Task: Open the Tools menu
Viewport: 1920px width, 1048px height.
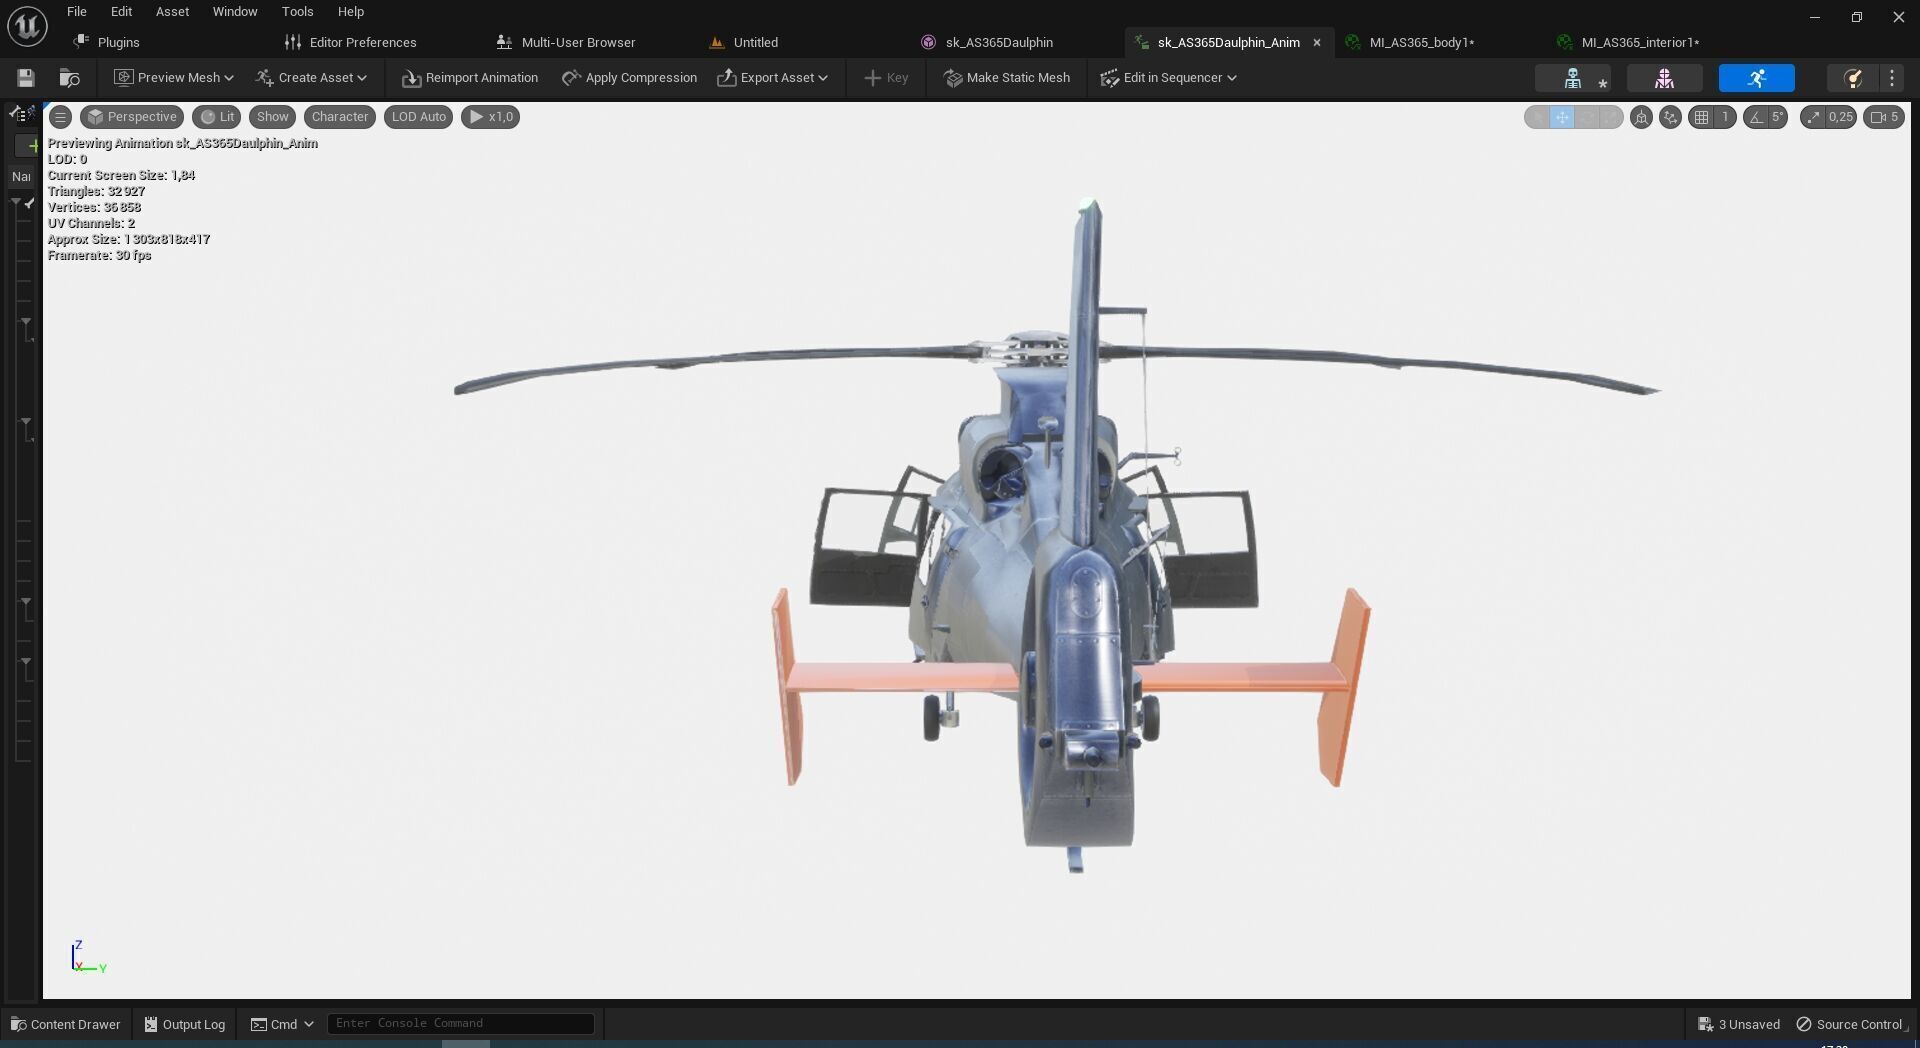Action: point(297,12)
